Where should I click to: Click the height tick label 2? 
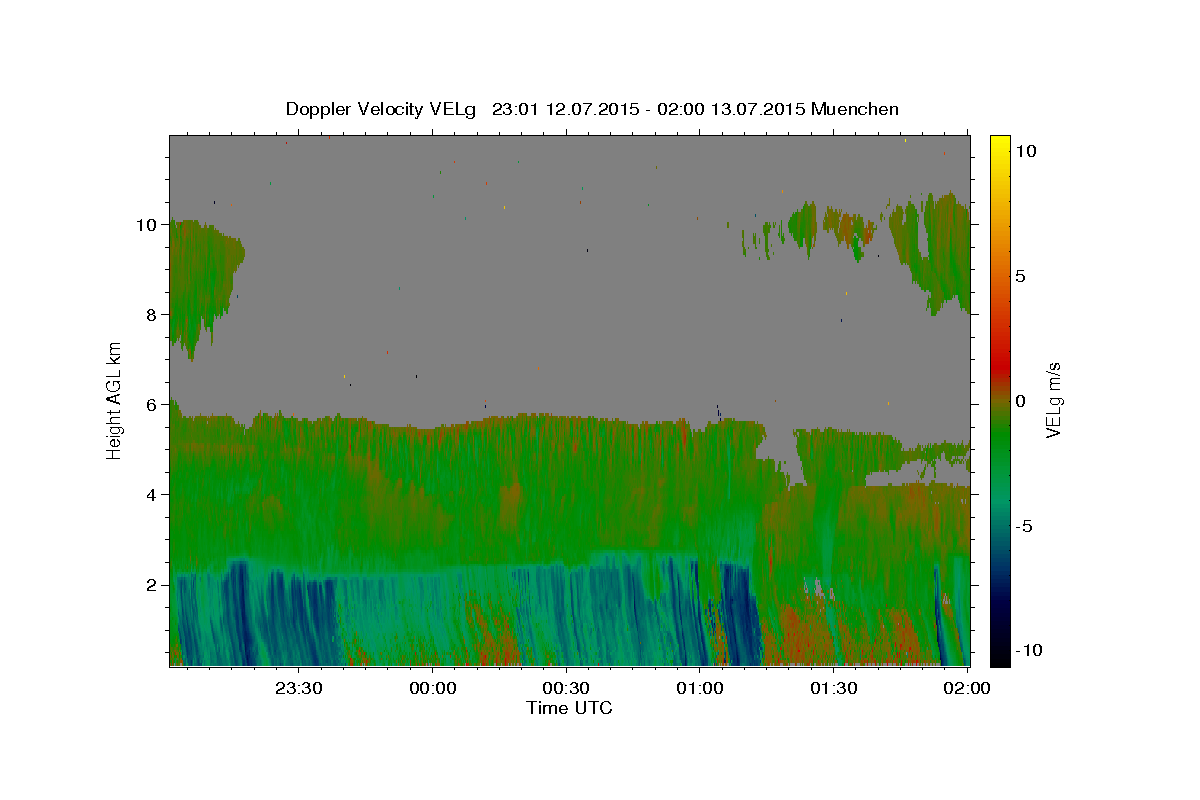[153, 585]
